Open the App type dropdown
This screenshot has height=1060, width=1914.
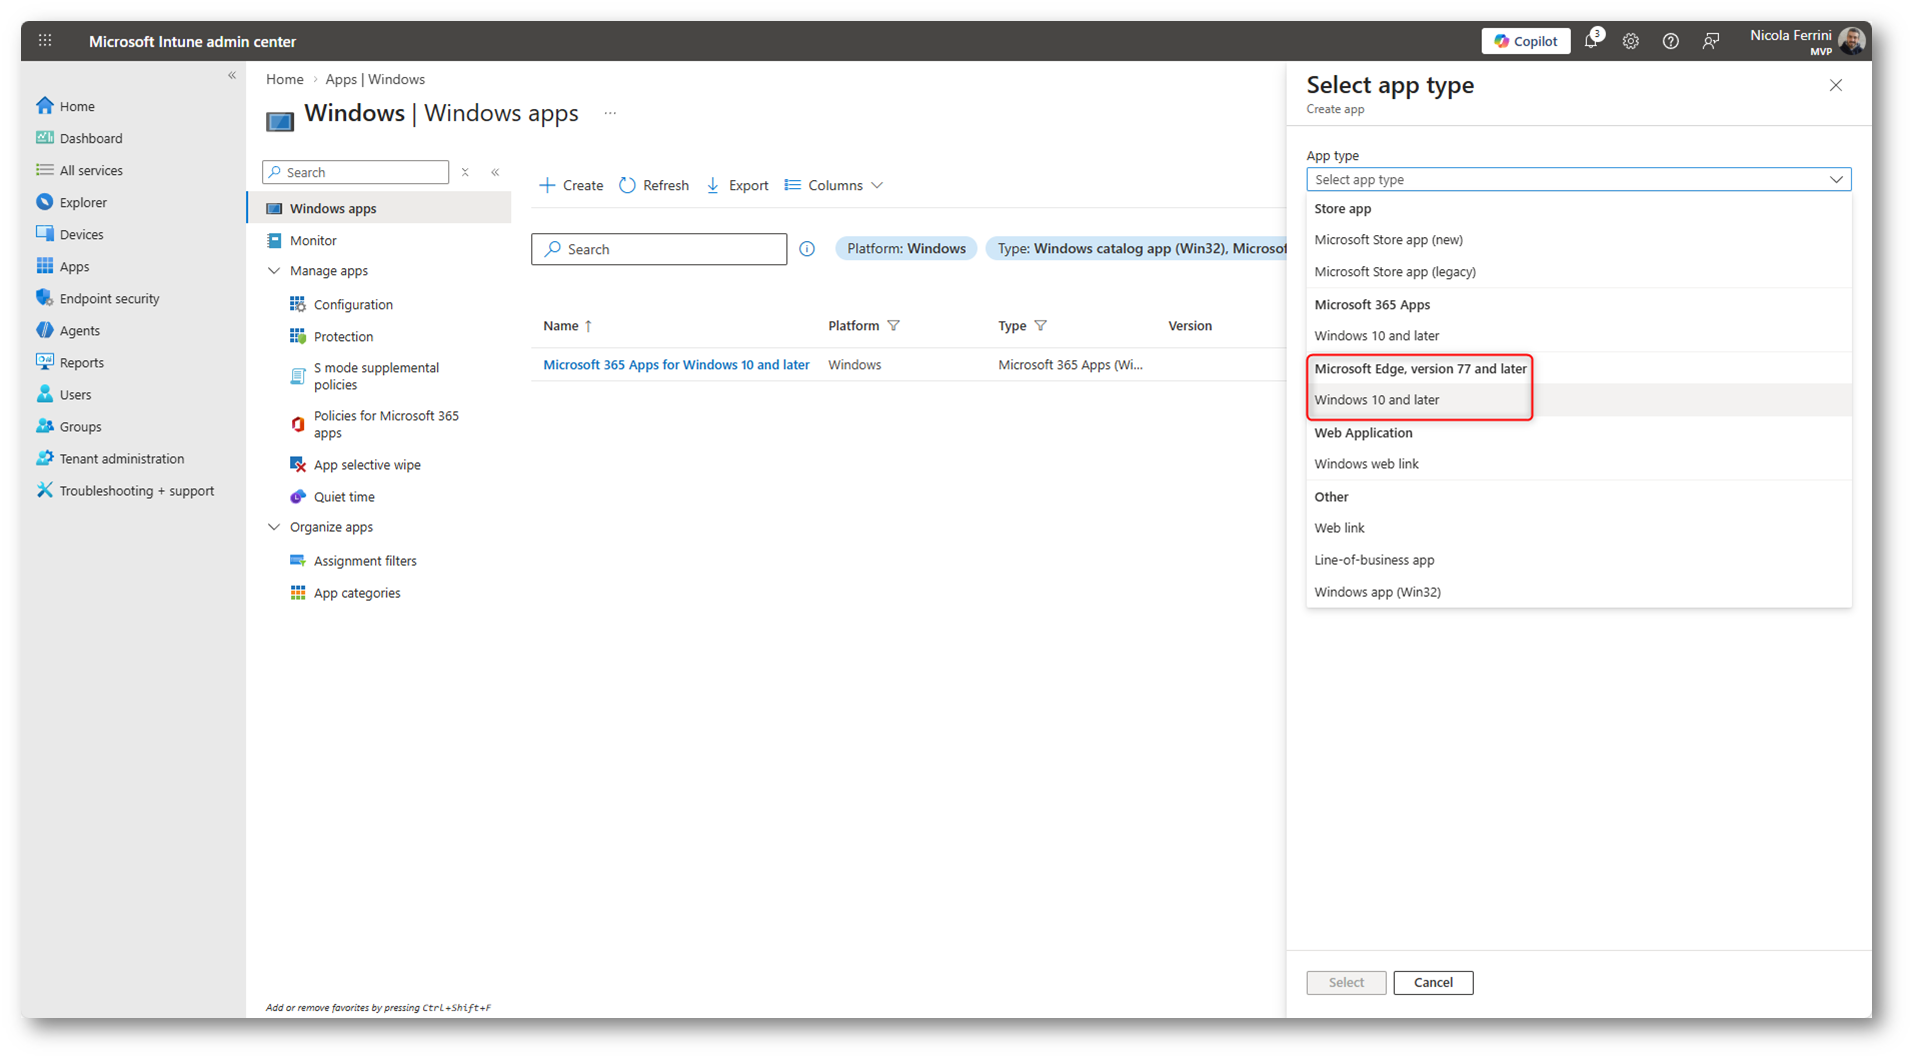pos(1578,180)
